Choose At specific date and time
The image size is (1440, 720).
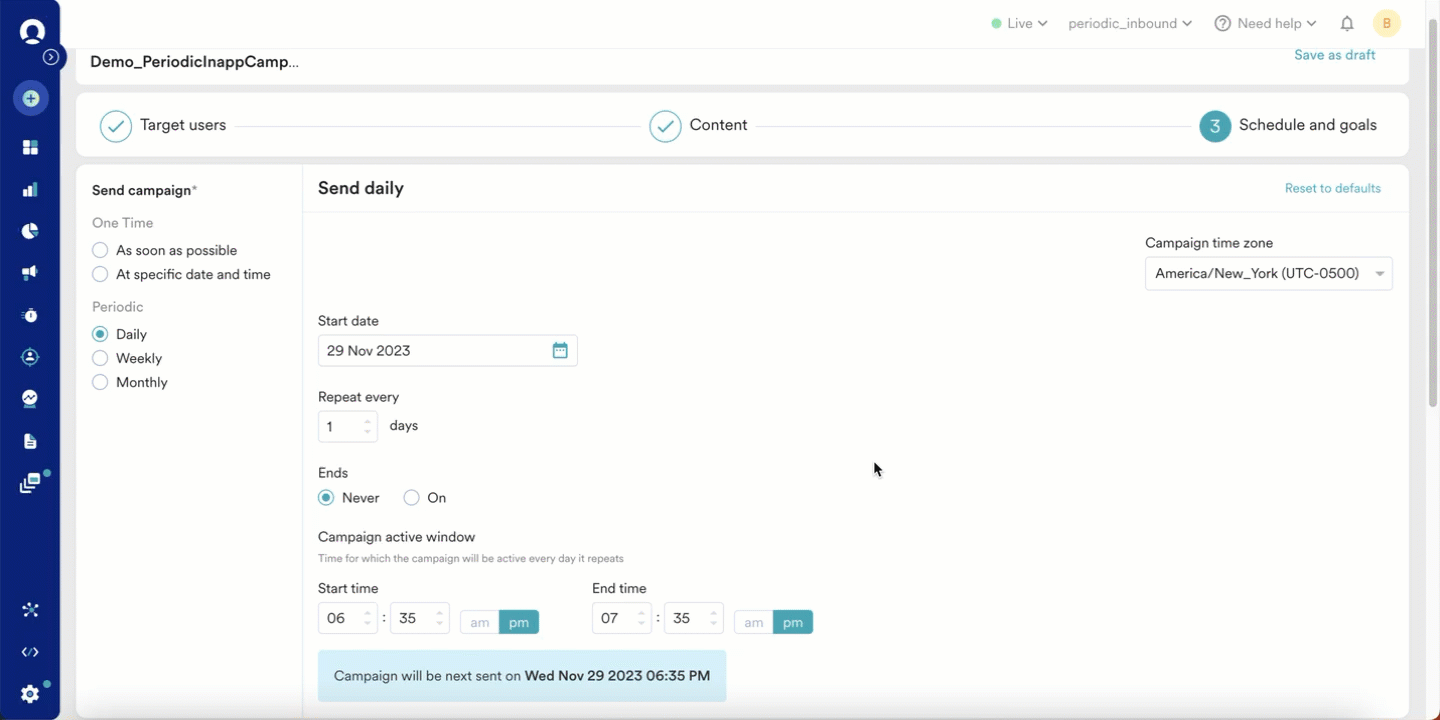click(100, 274)
